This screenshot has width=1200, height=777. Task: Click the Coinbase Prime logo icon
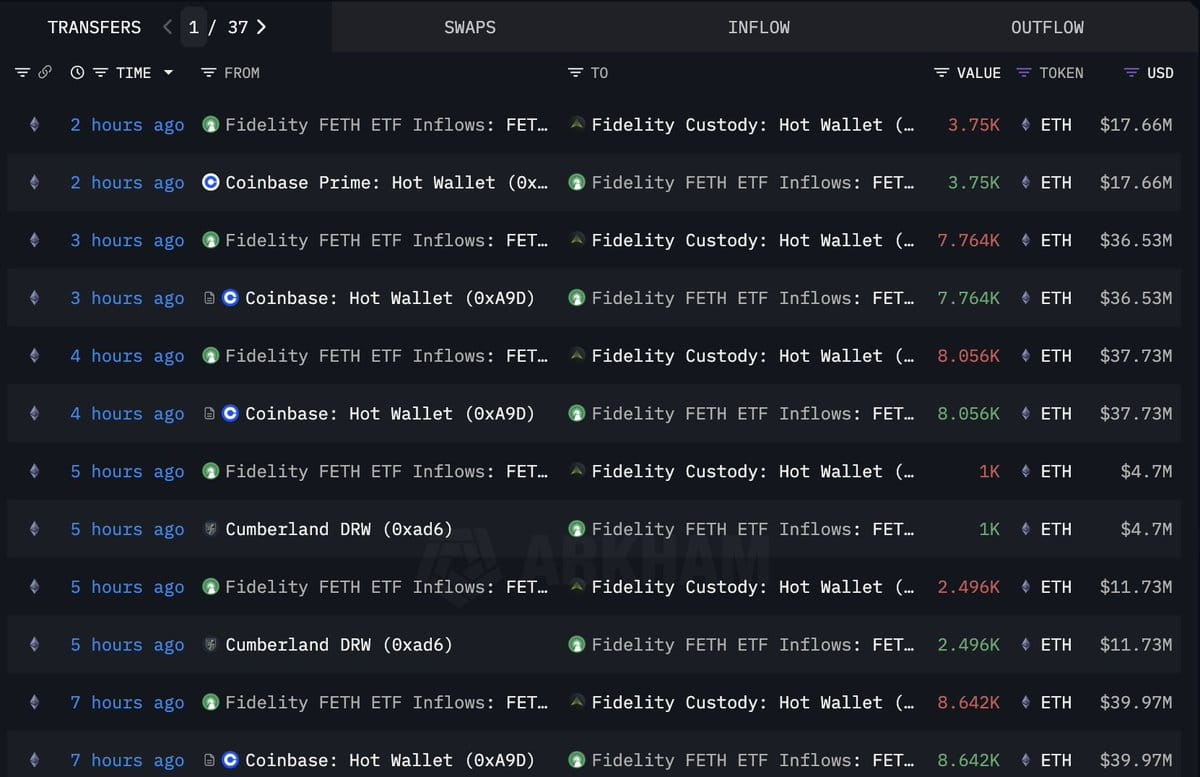click(x=210, y=183)
